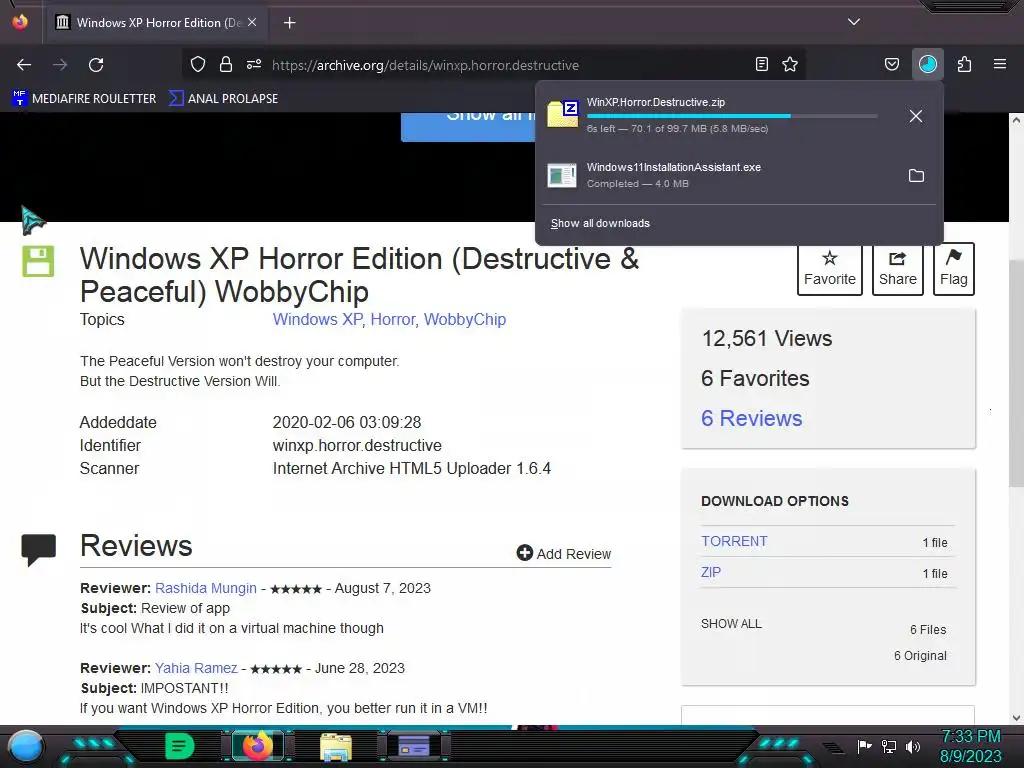Viewport: 1024px width, 768px height.
Task: Cancel the WinXP.Horror.Destructive.zip download
Action: [916, 116]
